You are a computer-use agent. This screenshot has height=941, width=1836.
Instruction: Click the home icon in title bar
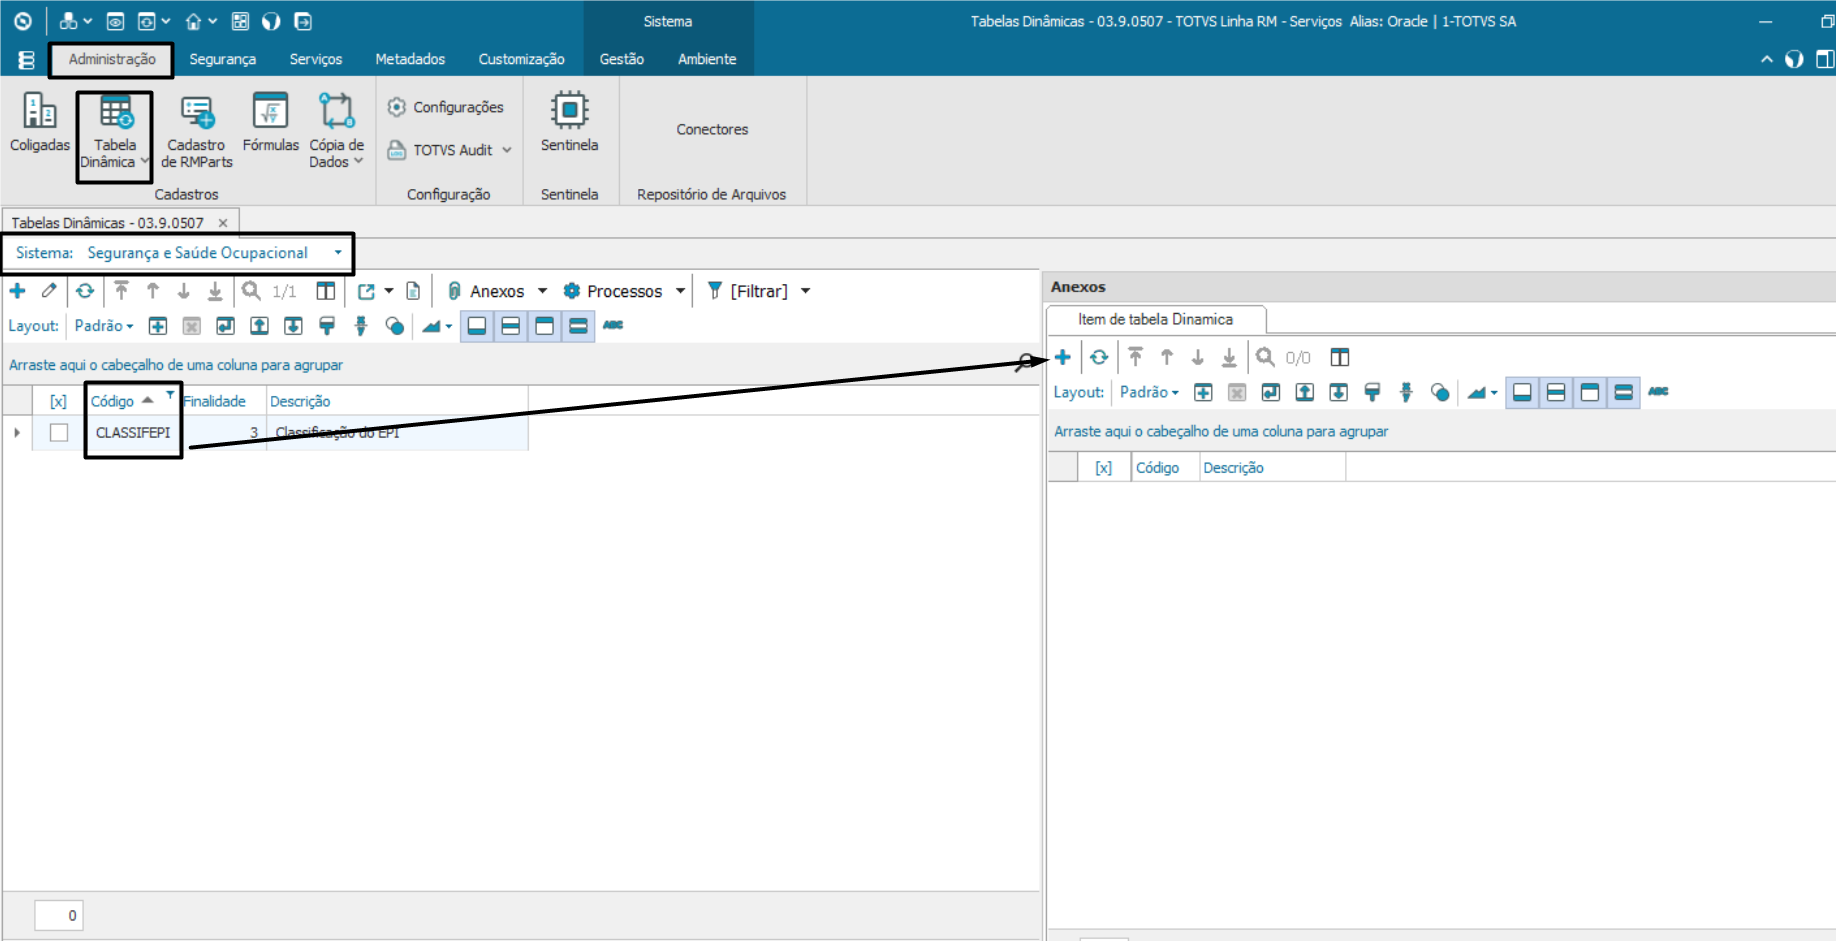193,21
